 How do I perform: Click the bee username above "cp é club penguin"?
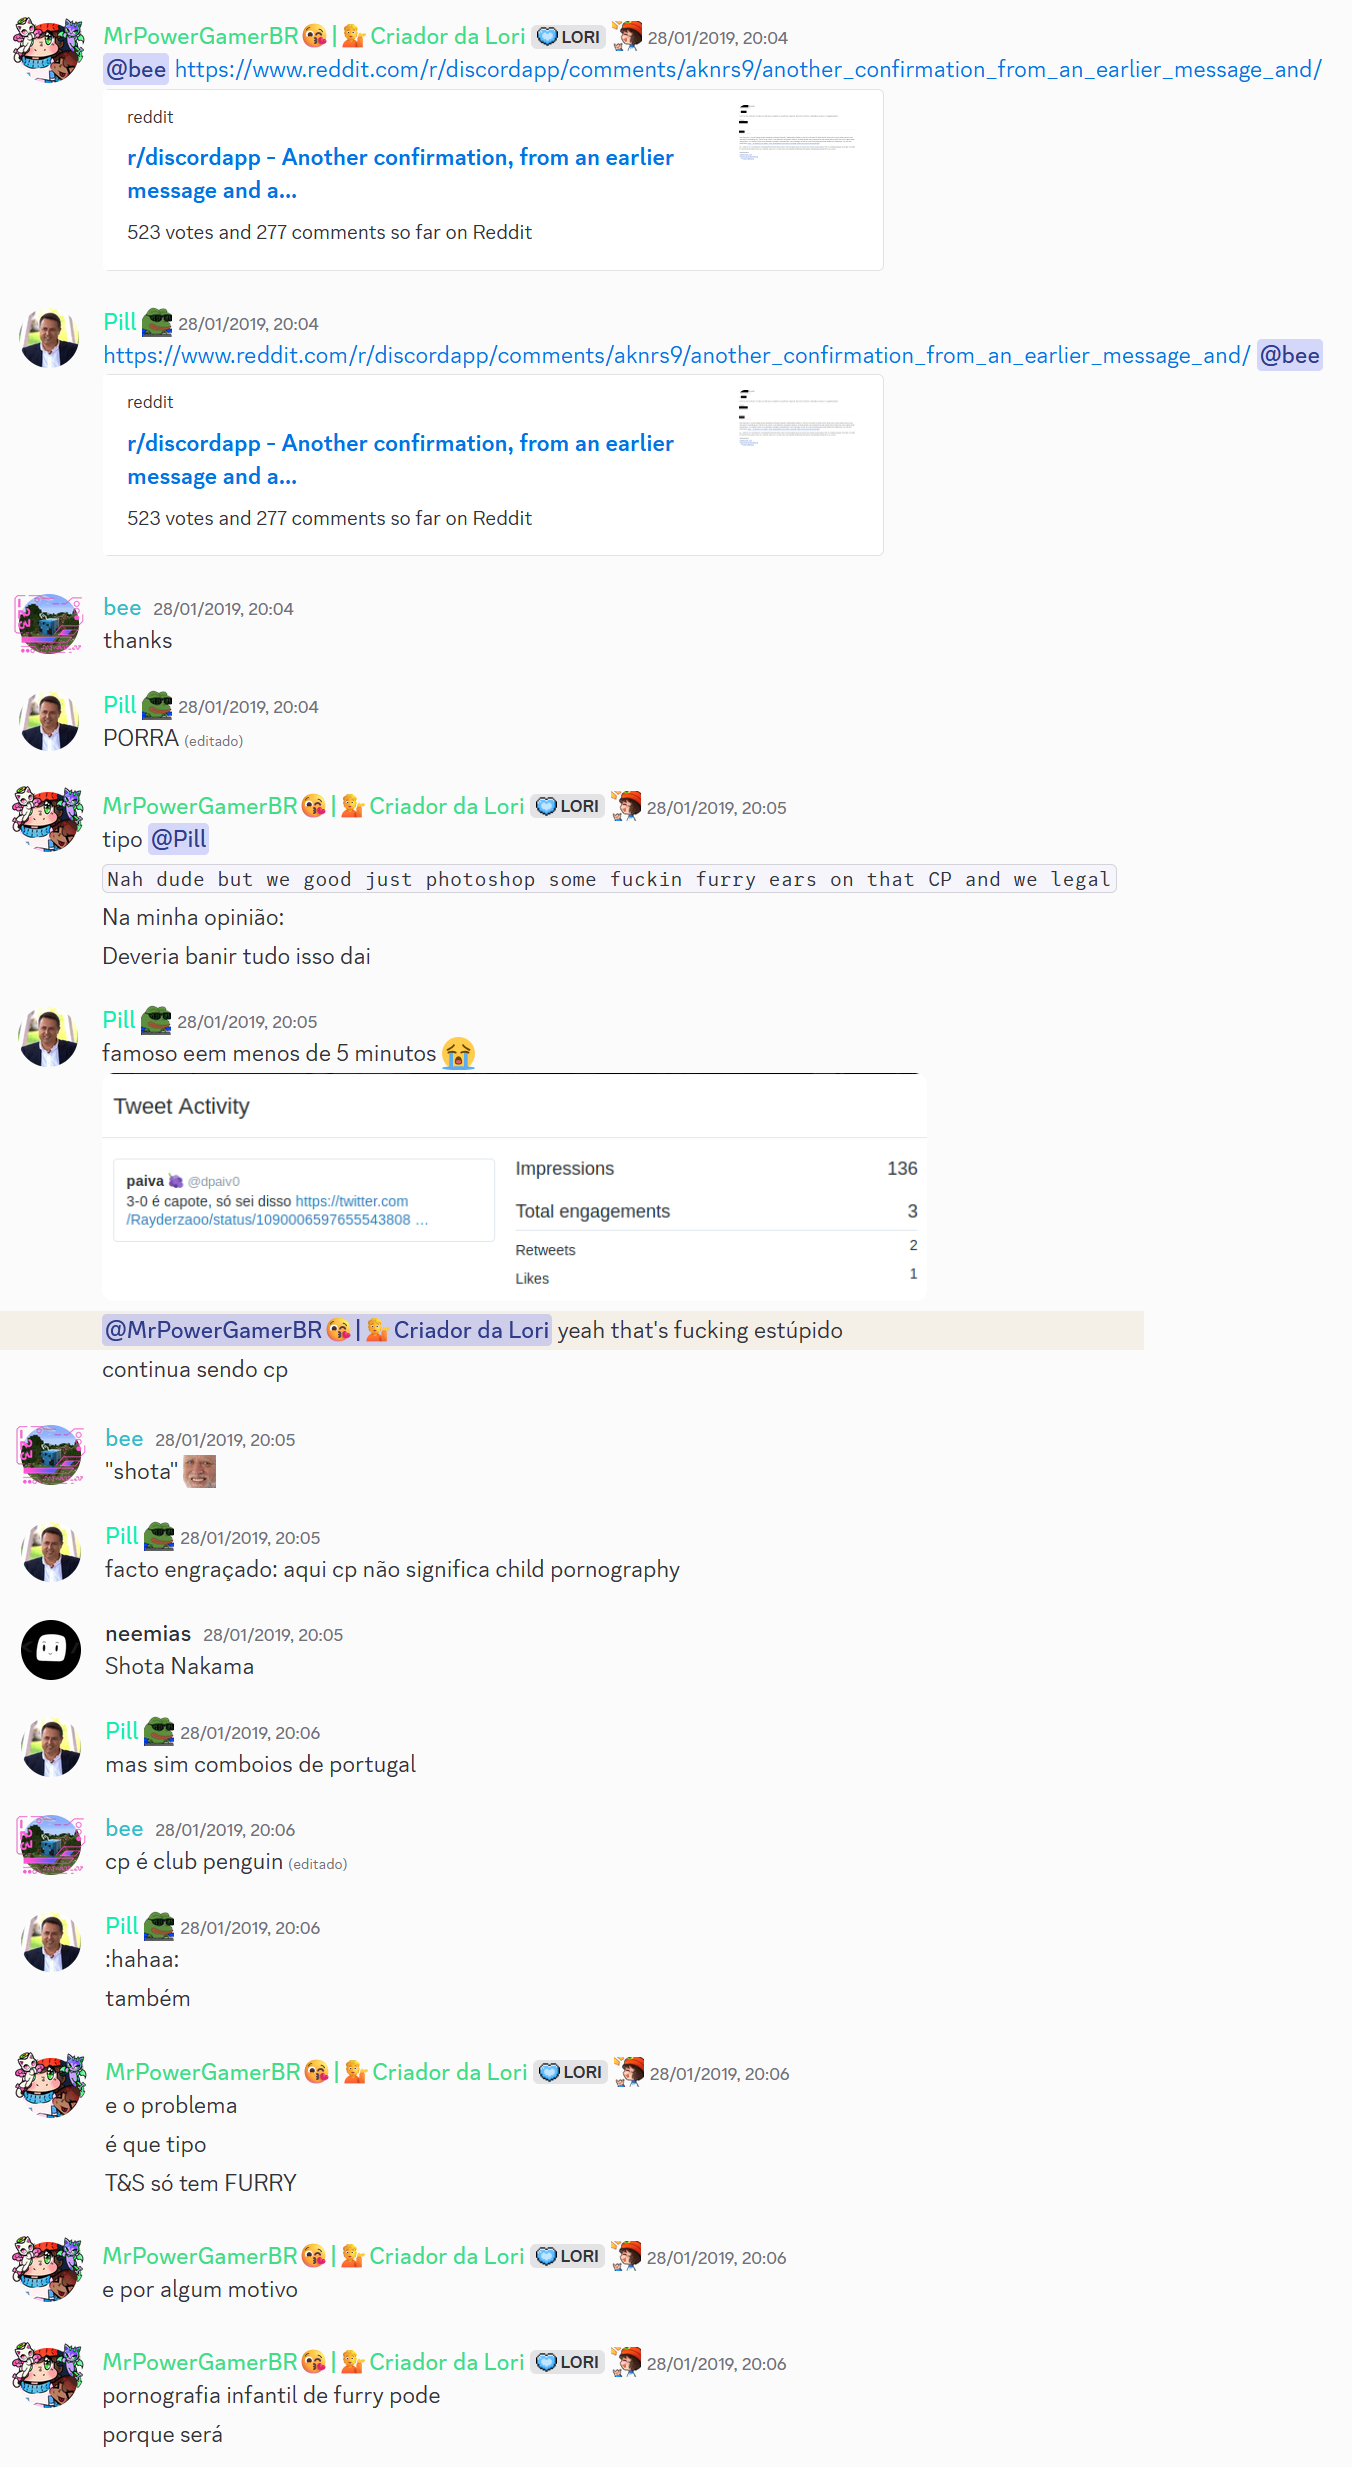coord(124,1828)
